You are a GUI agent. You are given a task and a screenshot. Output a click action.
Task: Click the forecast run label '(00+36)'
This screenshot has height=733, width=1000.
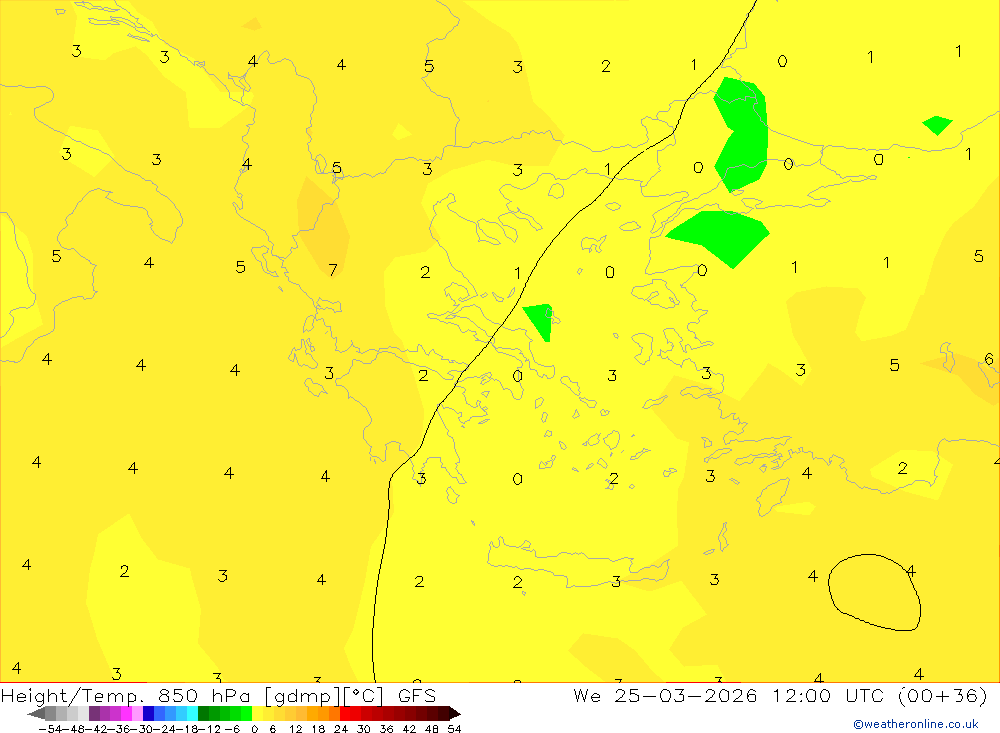click(942, 695)
